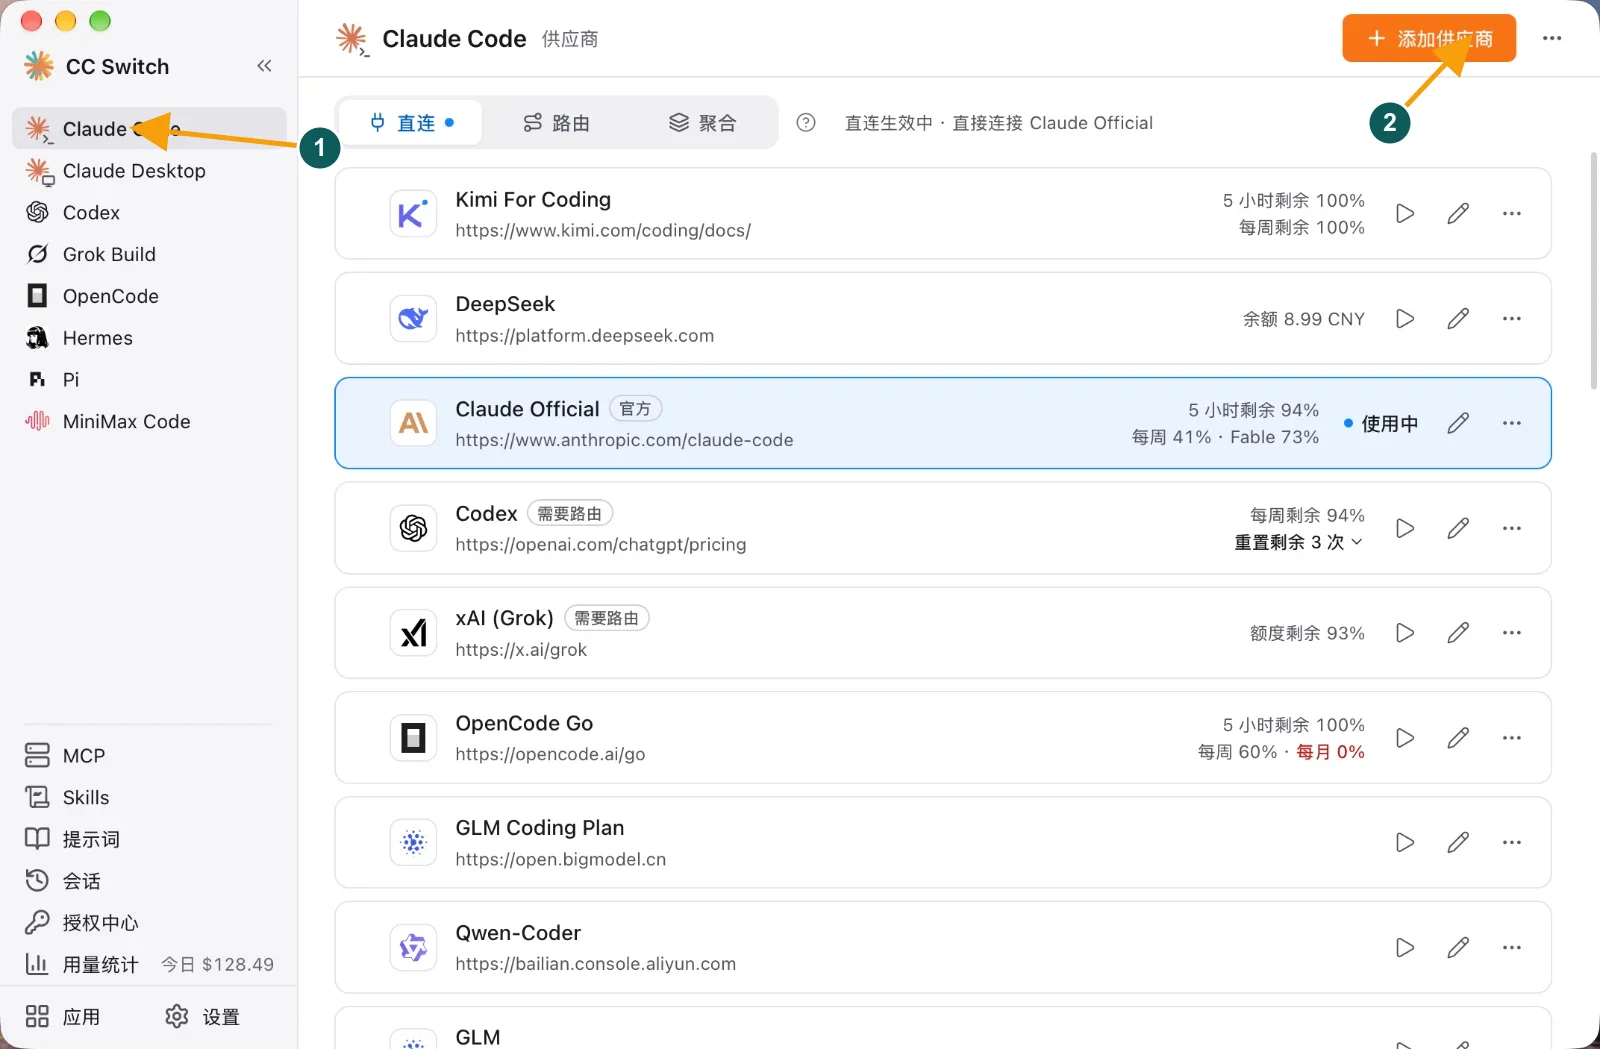Activate DeepSeek with the play icon
1600x1049 pixels.
1405,318
